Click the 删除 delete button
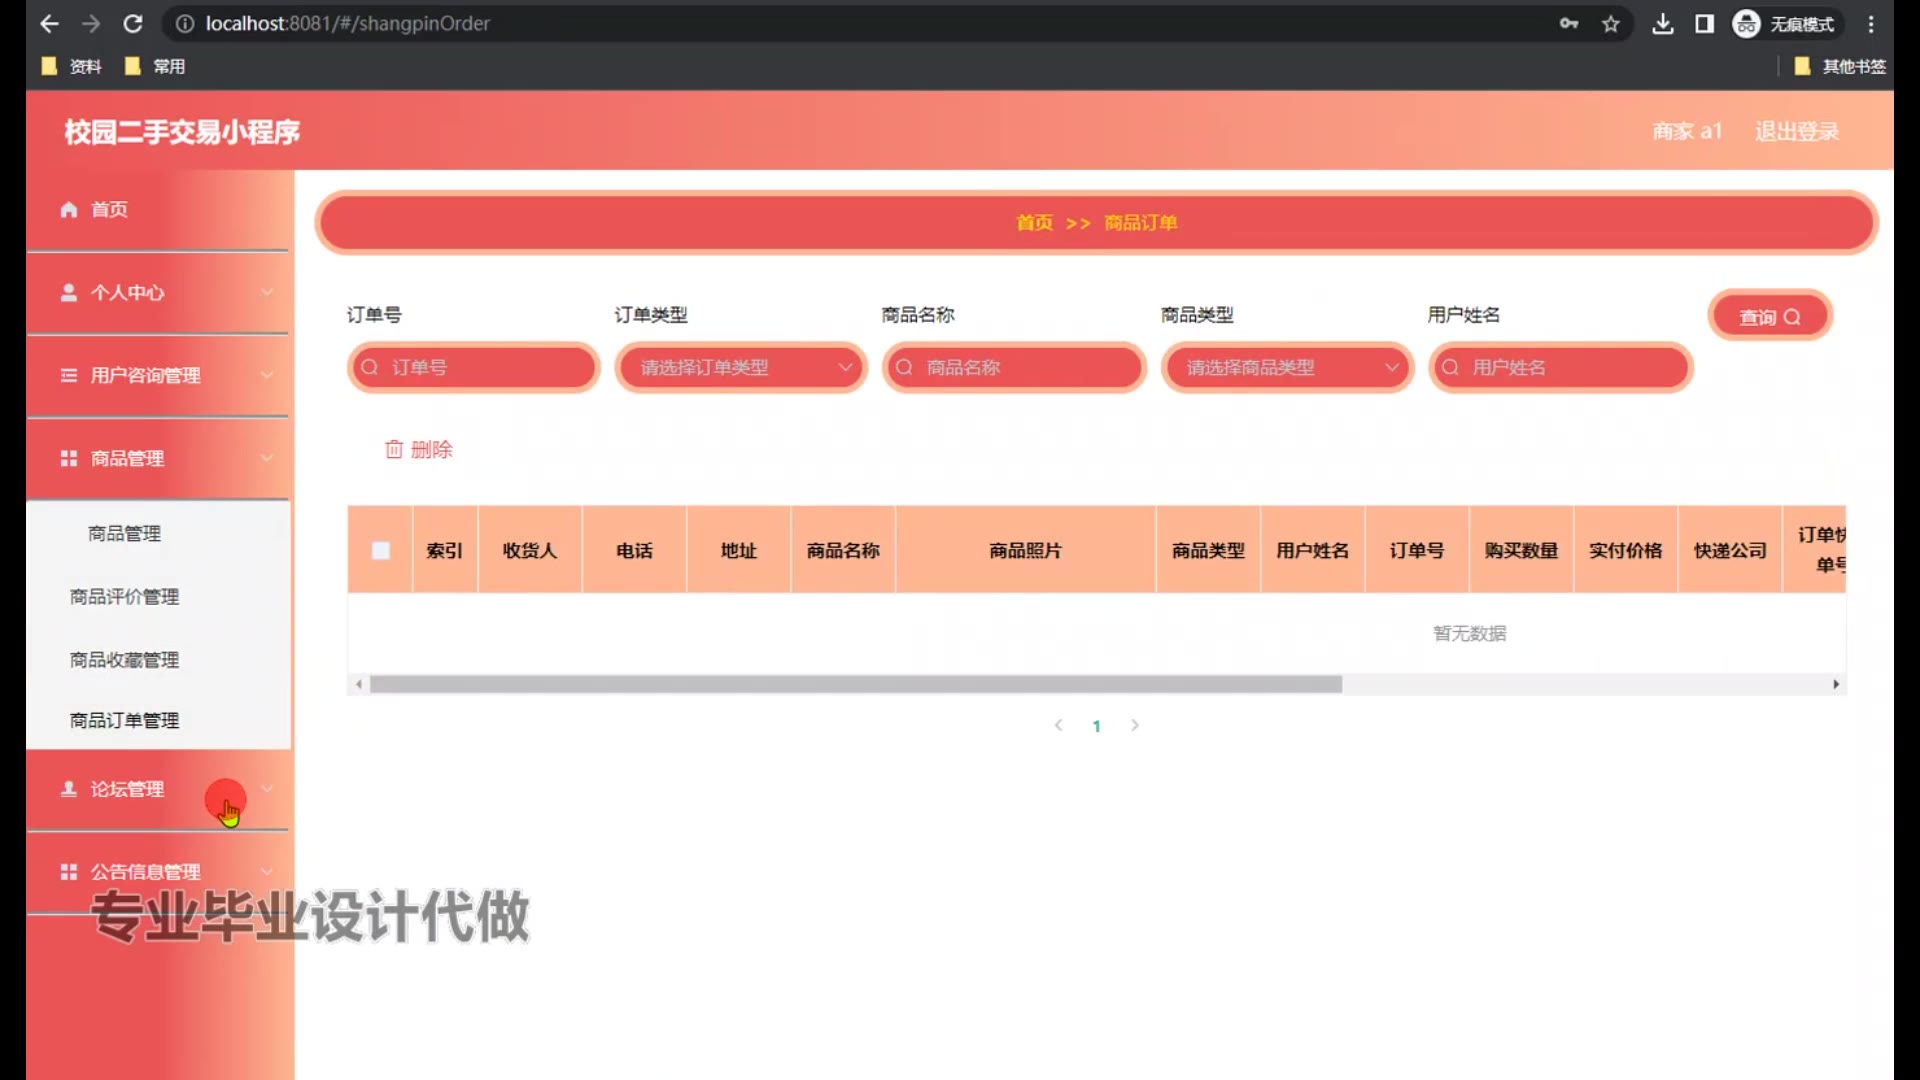Image resolution: width=1920 pixels, height=1080 pixels. click(x=419, y=449)
